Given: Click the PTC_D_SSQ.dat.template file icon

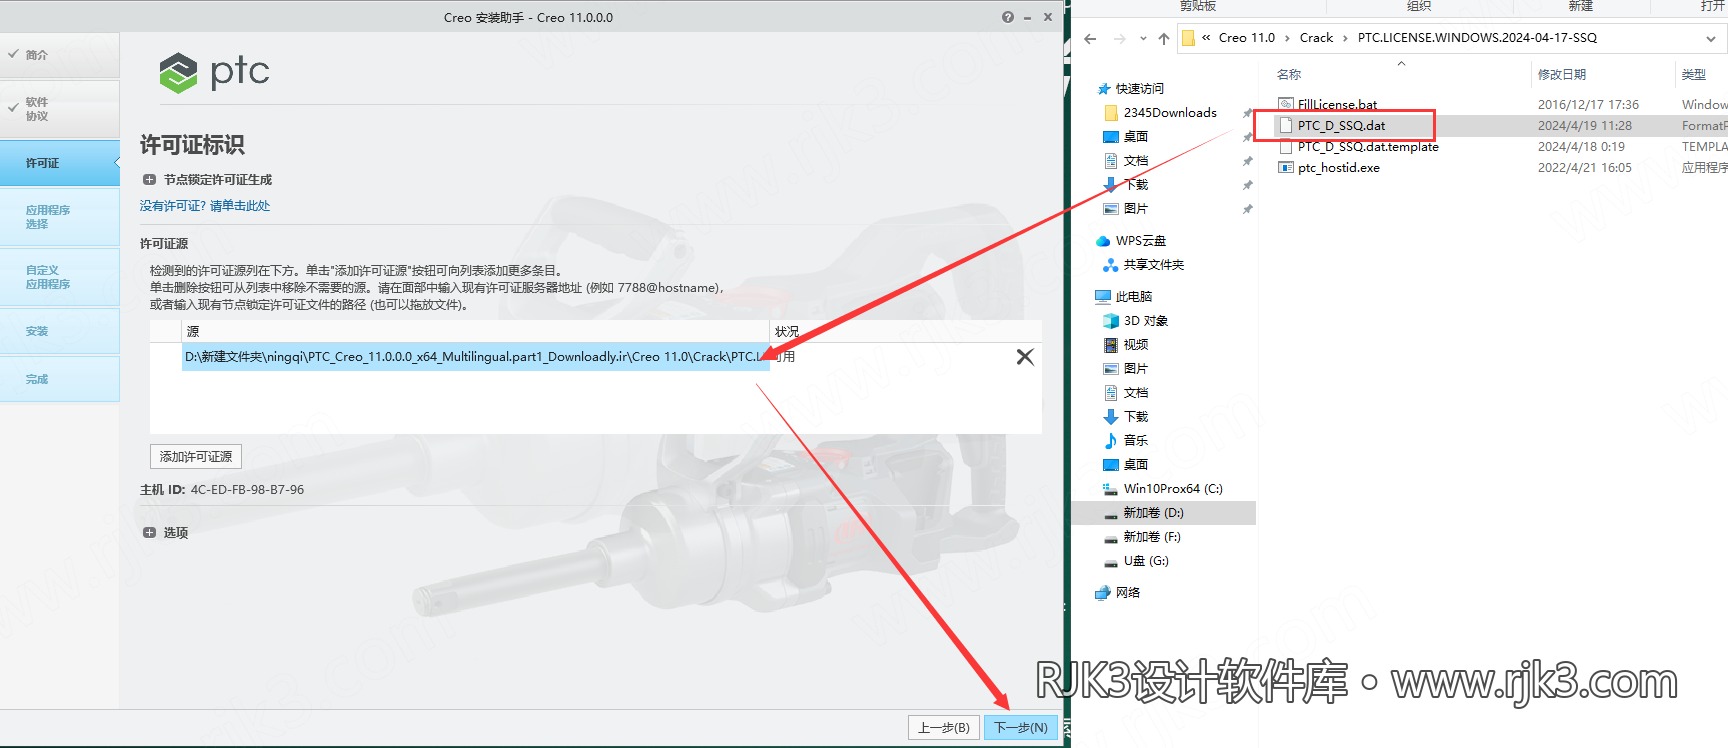Looking at the screenshot, I should click(1286, 146).
